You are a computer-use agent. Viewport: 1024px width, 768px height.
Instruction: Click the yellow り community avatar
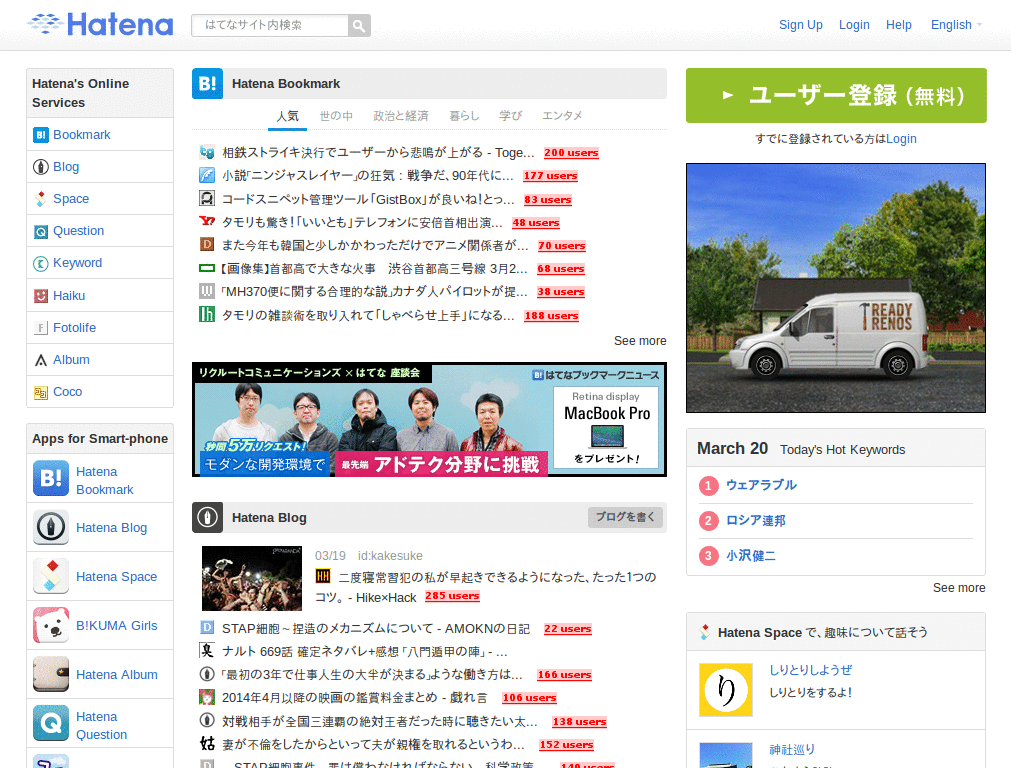726,690
